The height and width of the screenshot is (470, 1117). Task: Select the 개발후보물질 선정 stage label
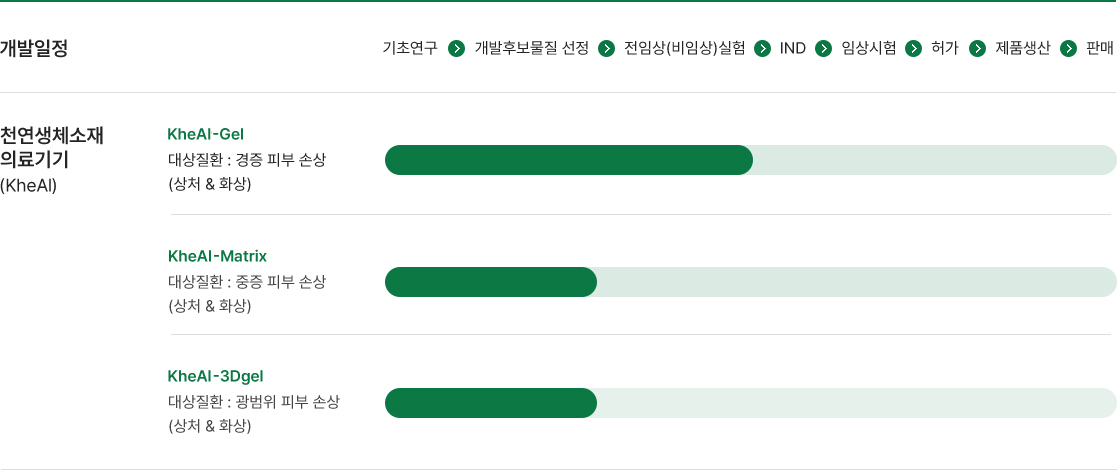click(x=531, y=48)
